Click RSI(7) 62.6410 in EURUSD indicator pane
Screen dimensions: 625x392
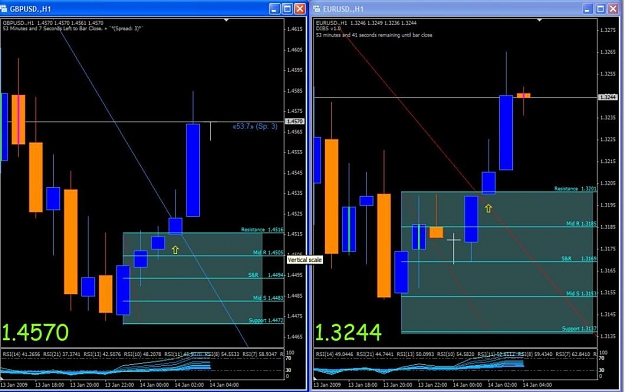point(572,354)
